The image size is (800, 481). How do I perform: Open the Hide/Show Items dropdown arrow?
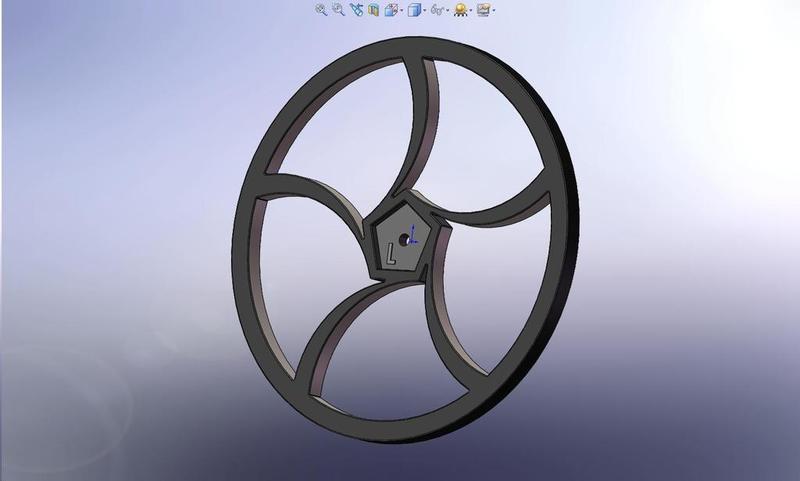point(447,10)
